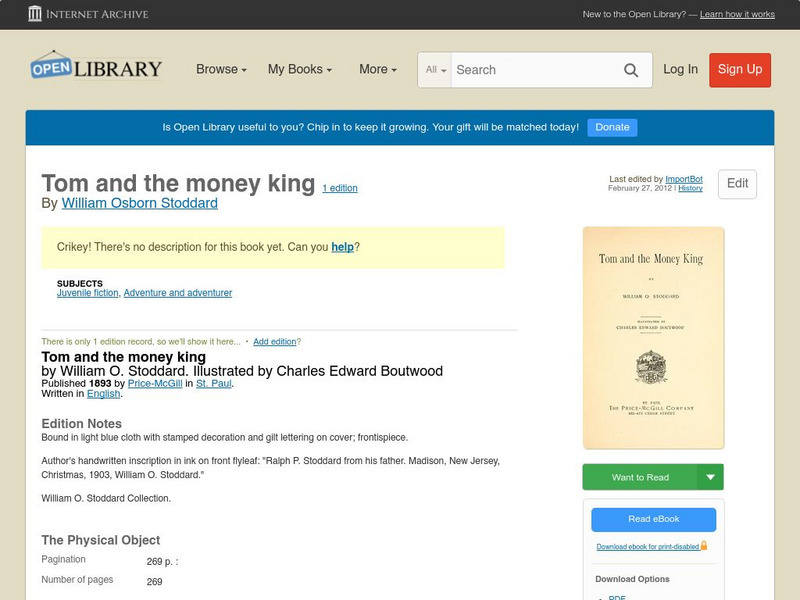This screenshot has height=600, width=800.
Task: Open the Tom and the Money King cover
Action: [653, 337]
